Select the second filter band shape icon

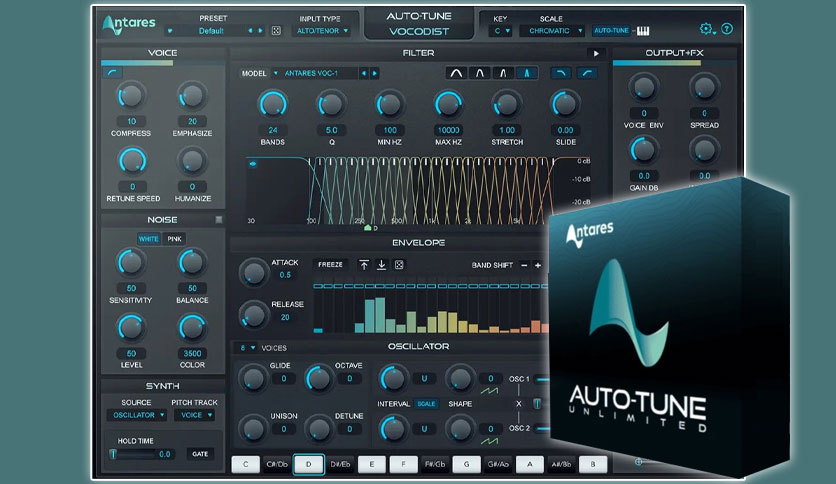tap(479, 73)
